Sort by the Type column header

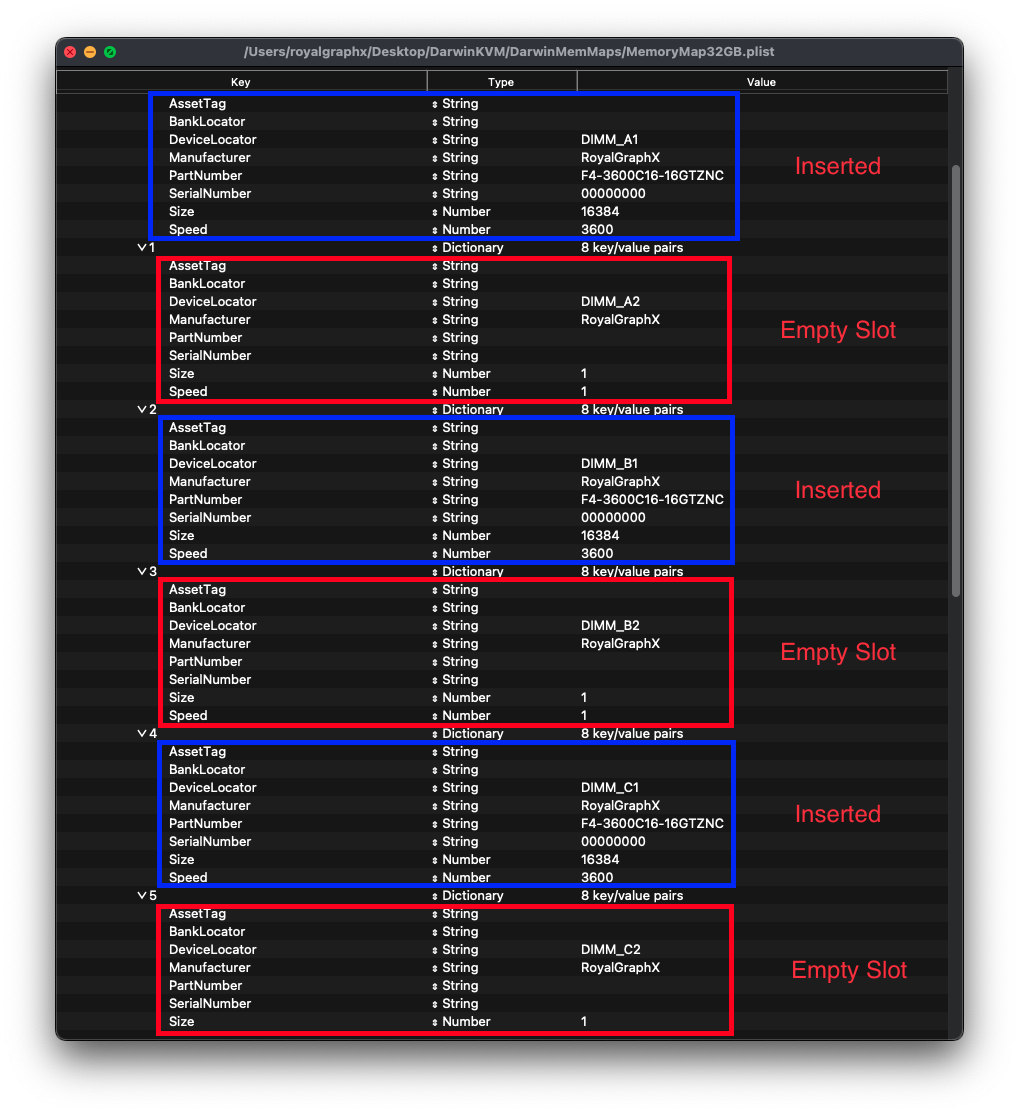(502, 82)
